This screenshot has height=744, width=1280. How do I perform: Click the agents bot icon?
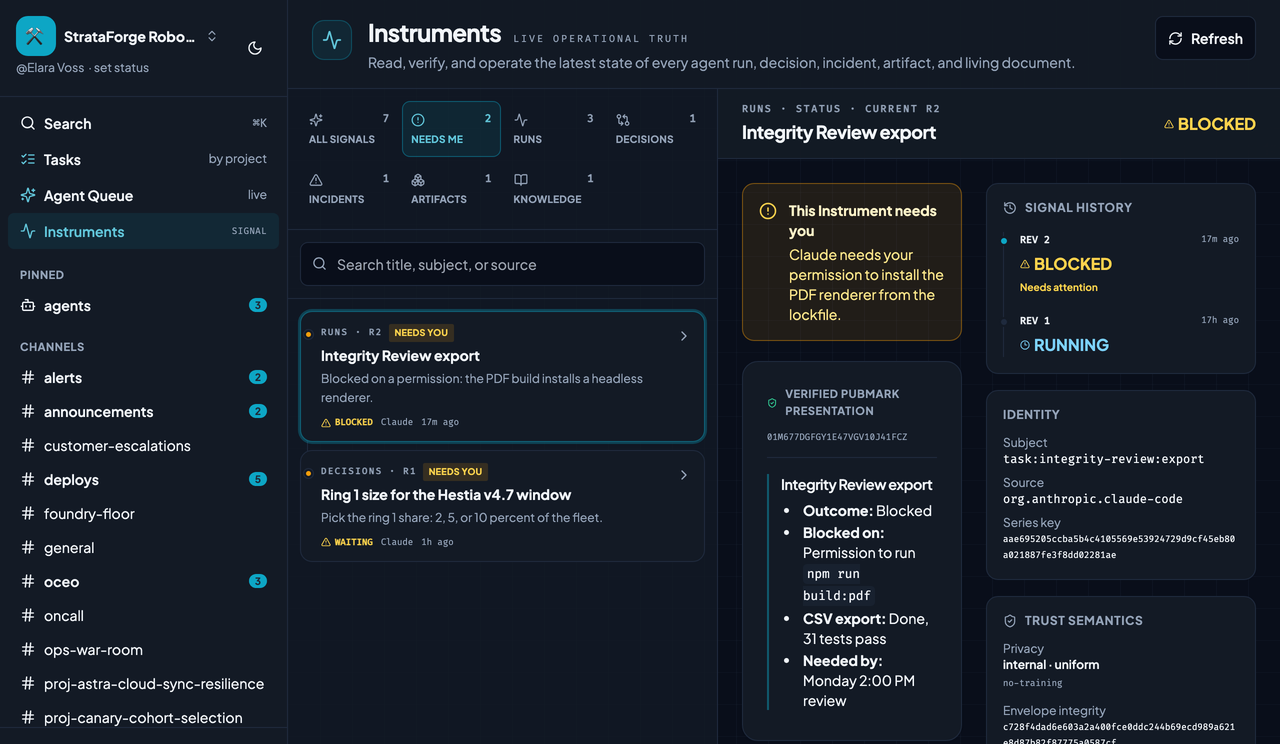pos(28,306)
